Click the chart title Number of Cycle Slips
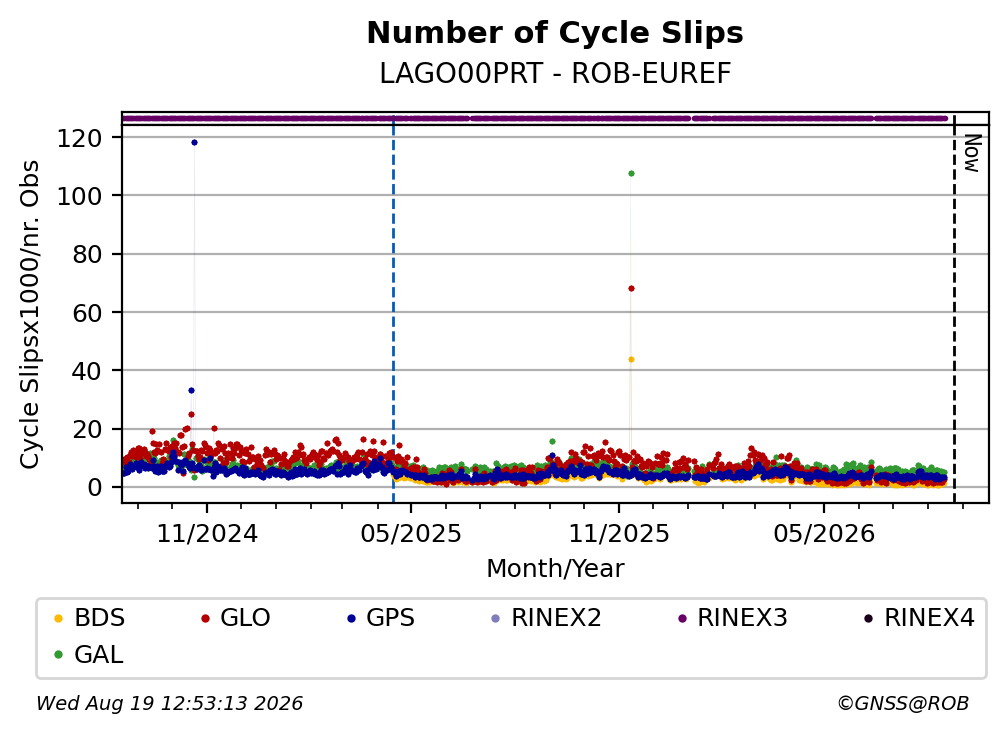 point(555,32)
